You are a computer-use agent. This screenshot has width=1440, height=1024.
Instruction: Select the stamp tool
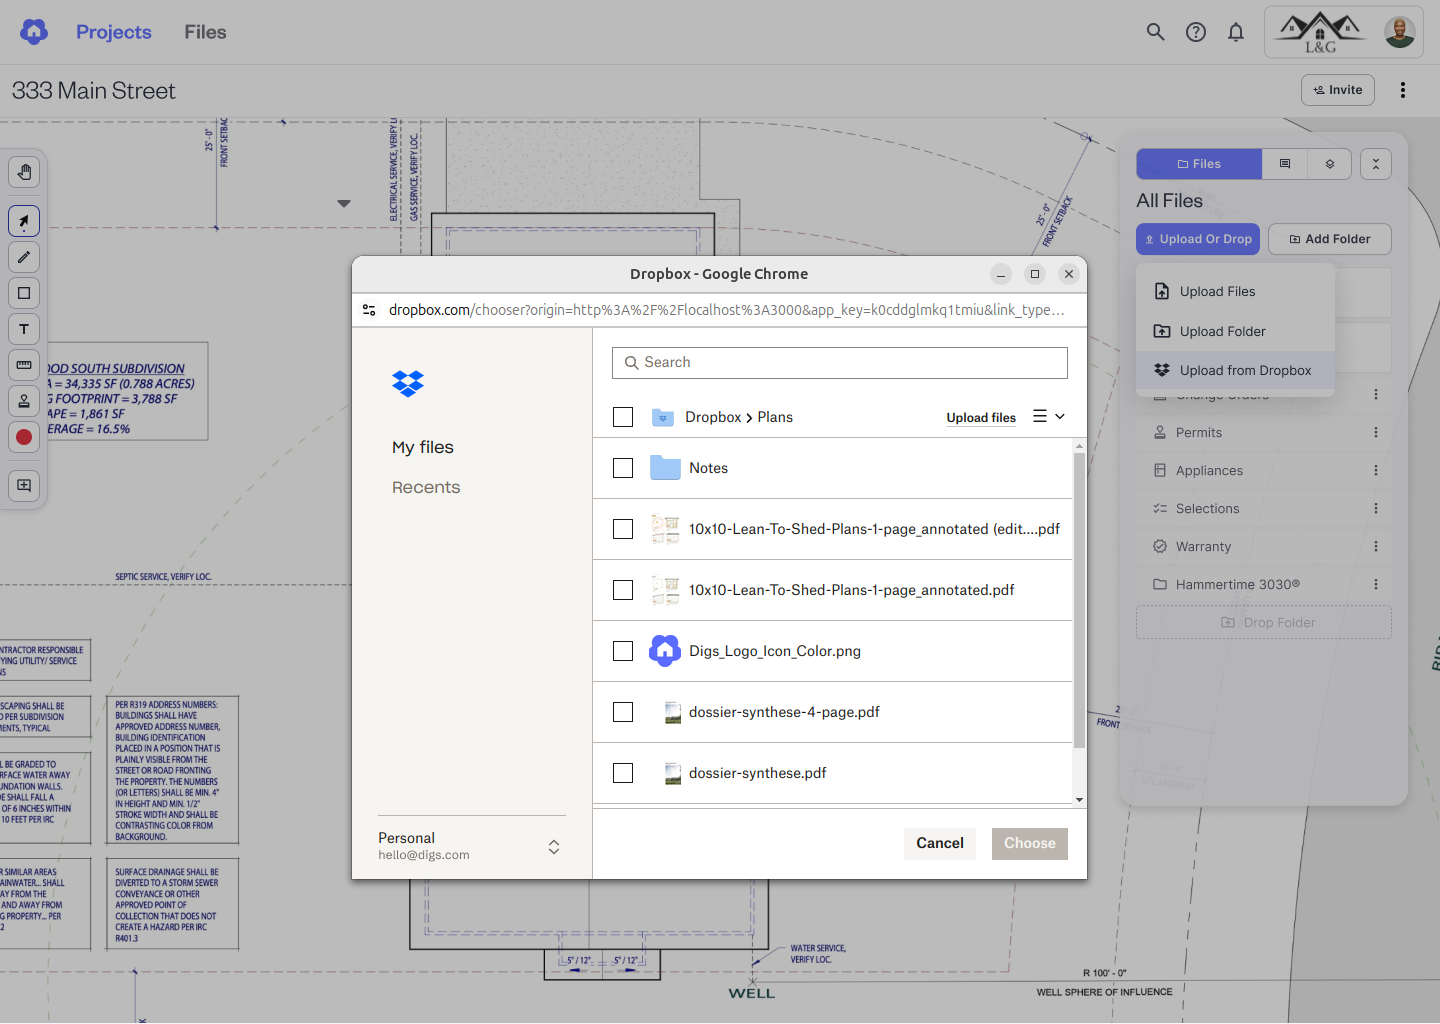[24, 401]
